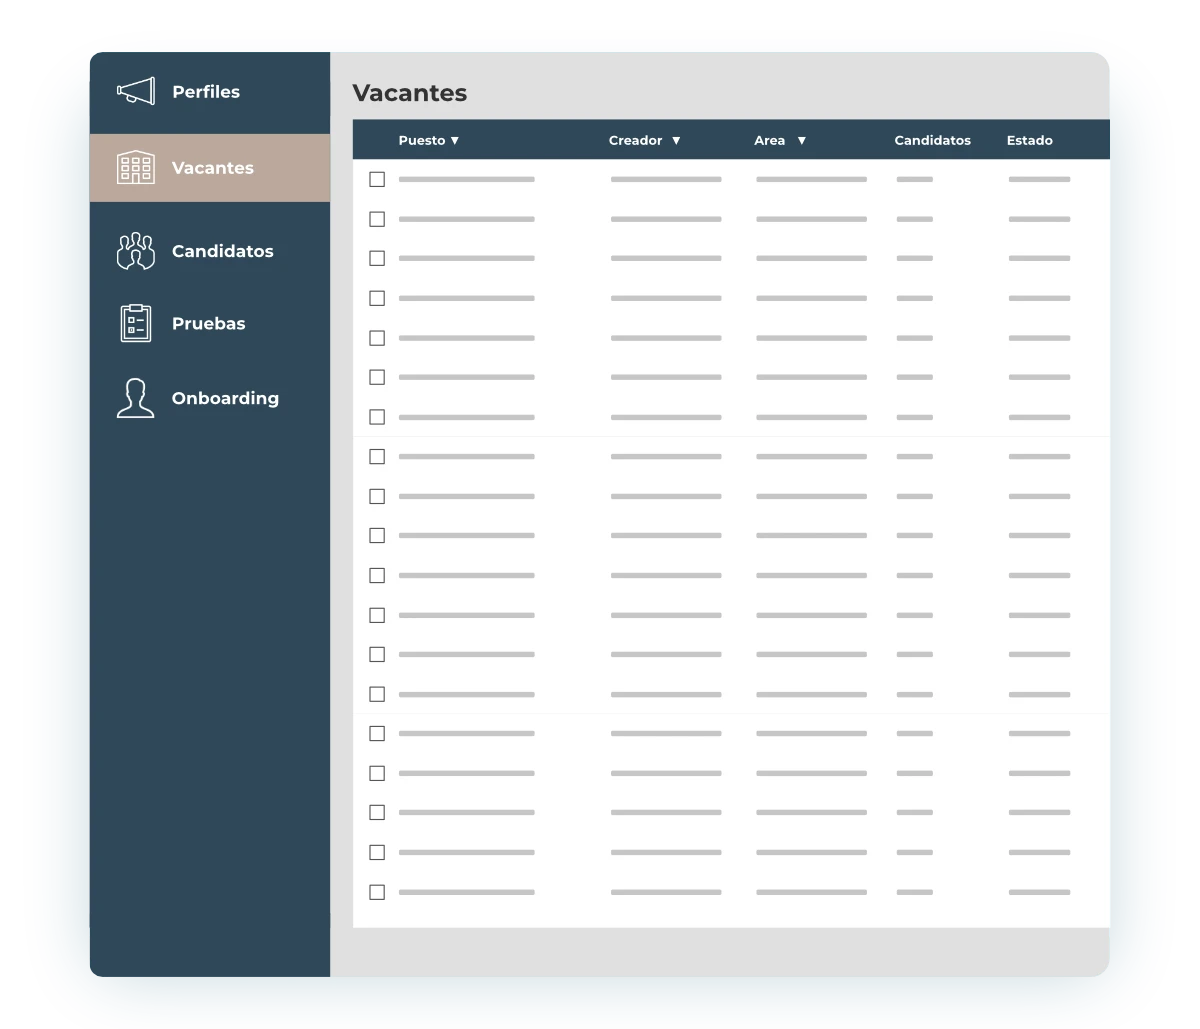Open the Puesto column sort arrow
The image size is (1200, 1029).
pos(455,141)
